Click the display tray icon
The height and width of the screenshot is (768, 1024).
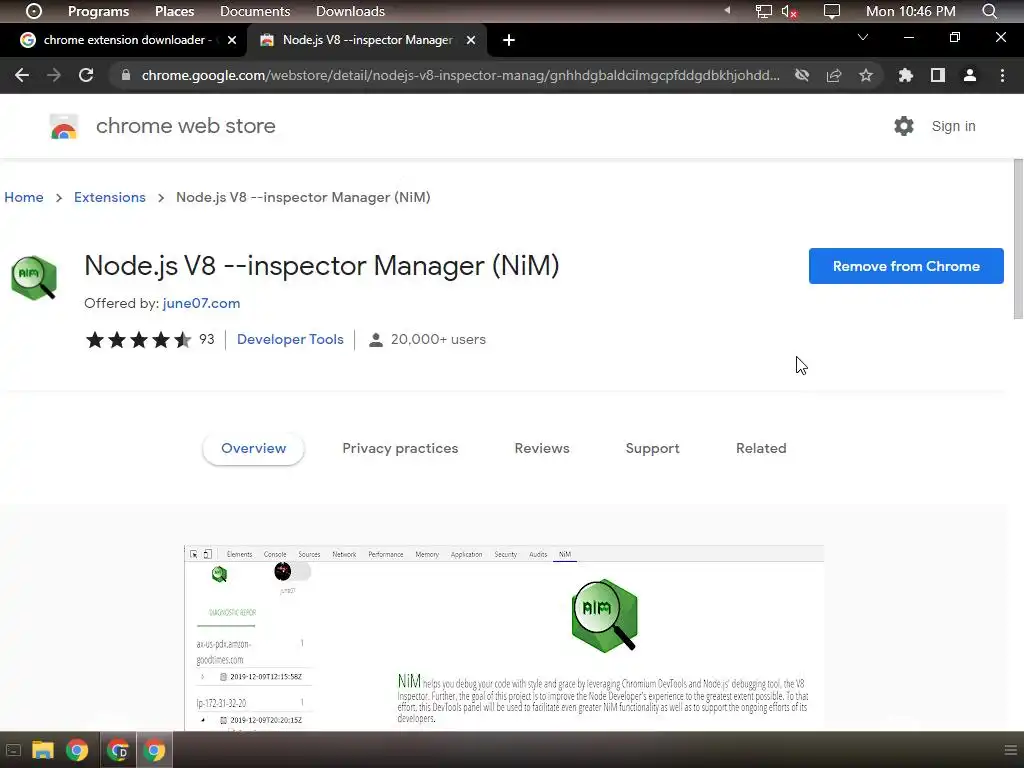(831, 11)
